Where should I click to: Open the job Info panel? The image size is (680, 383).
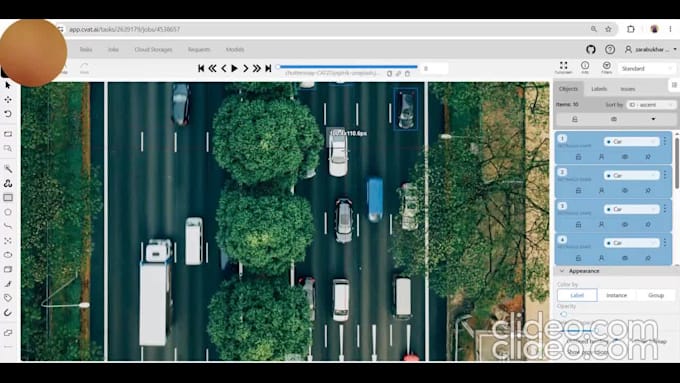[x=585, y=67]
